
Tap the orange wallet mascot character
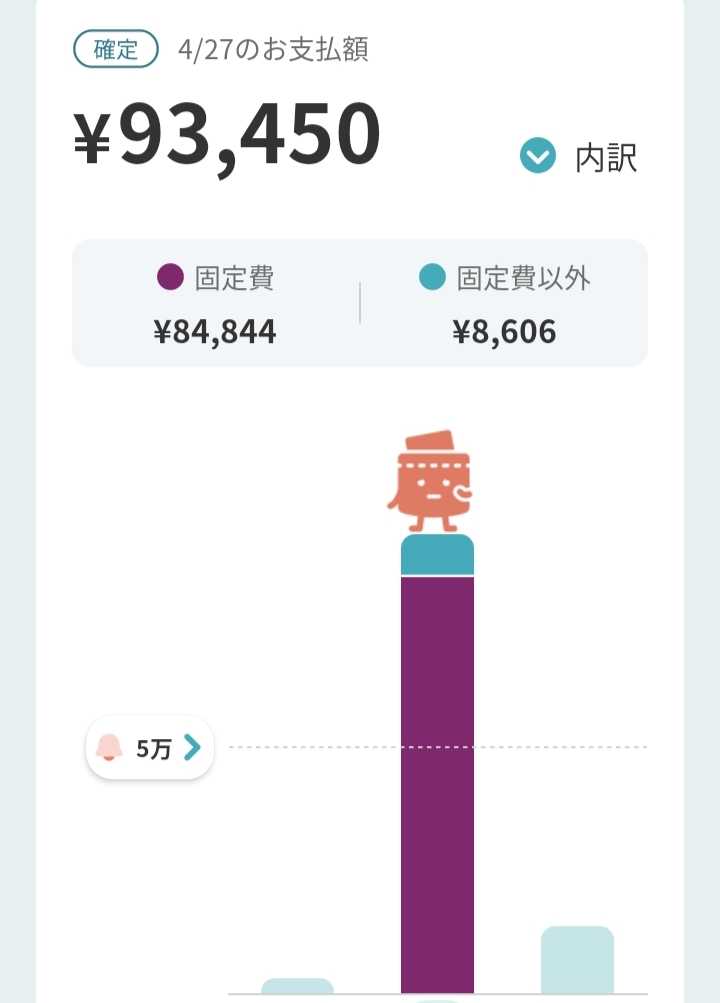click(x=430, y=481)
